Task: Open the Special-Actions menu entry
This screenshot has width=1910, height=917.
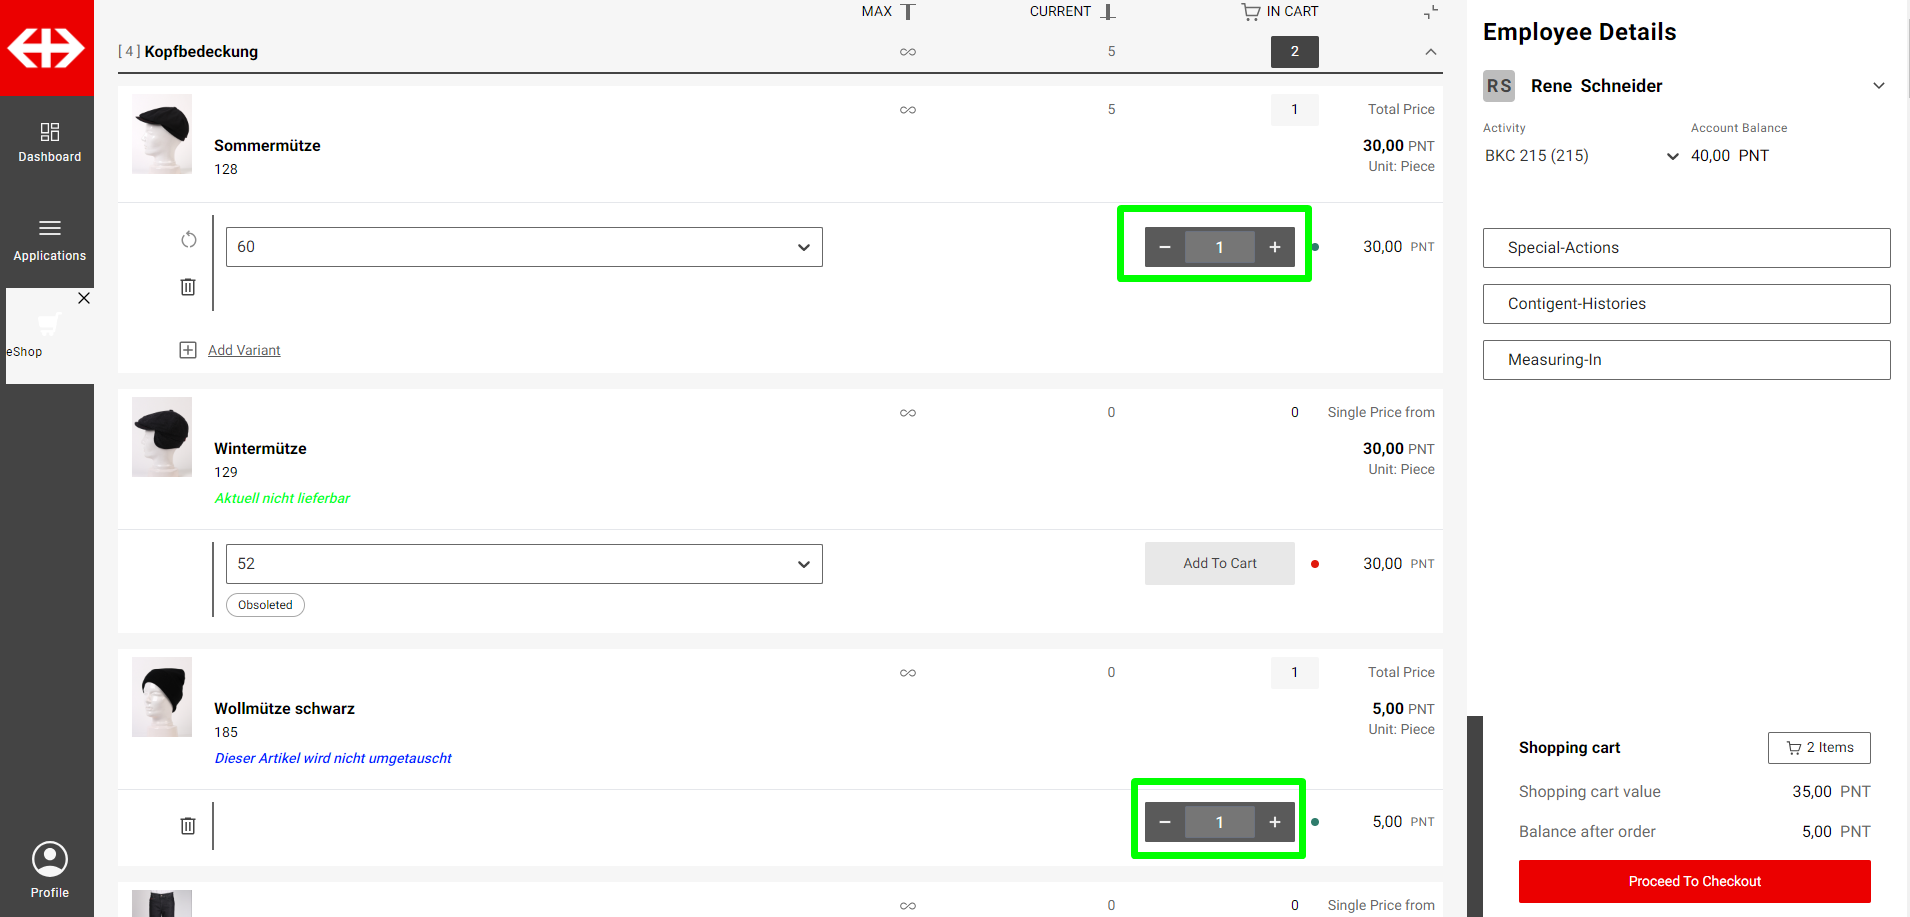Action: [x=1686, y=248]
